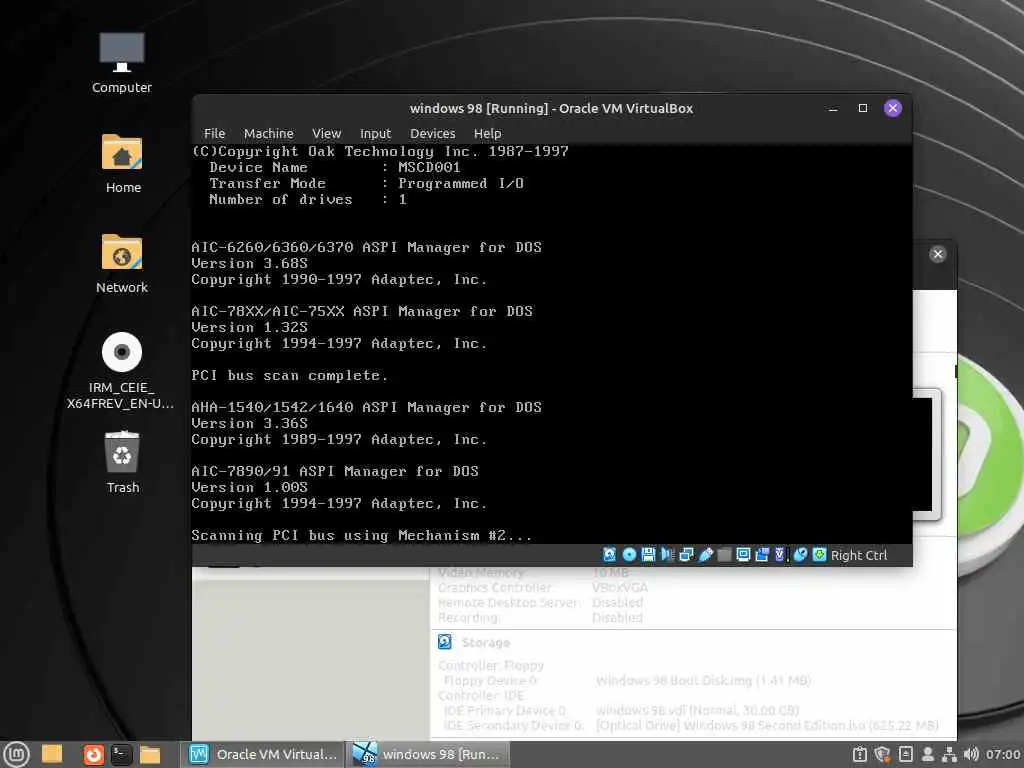Screen dimensions: 1024x768
Task: Click the virtualization CPU status icon
Action: pos(780,554)
